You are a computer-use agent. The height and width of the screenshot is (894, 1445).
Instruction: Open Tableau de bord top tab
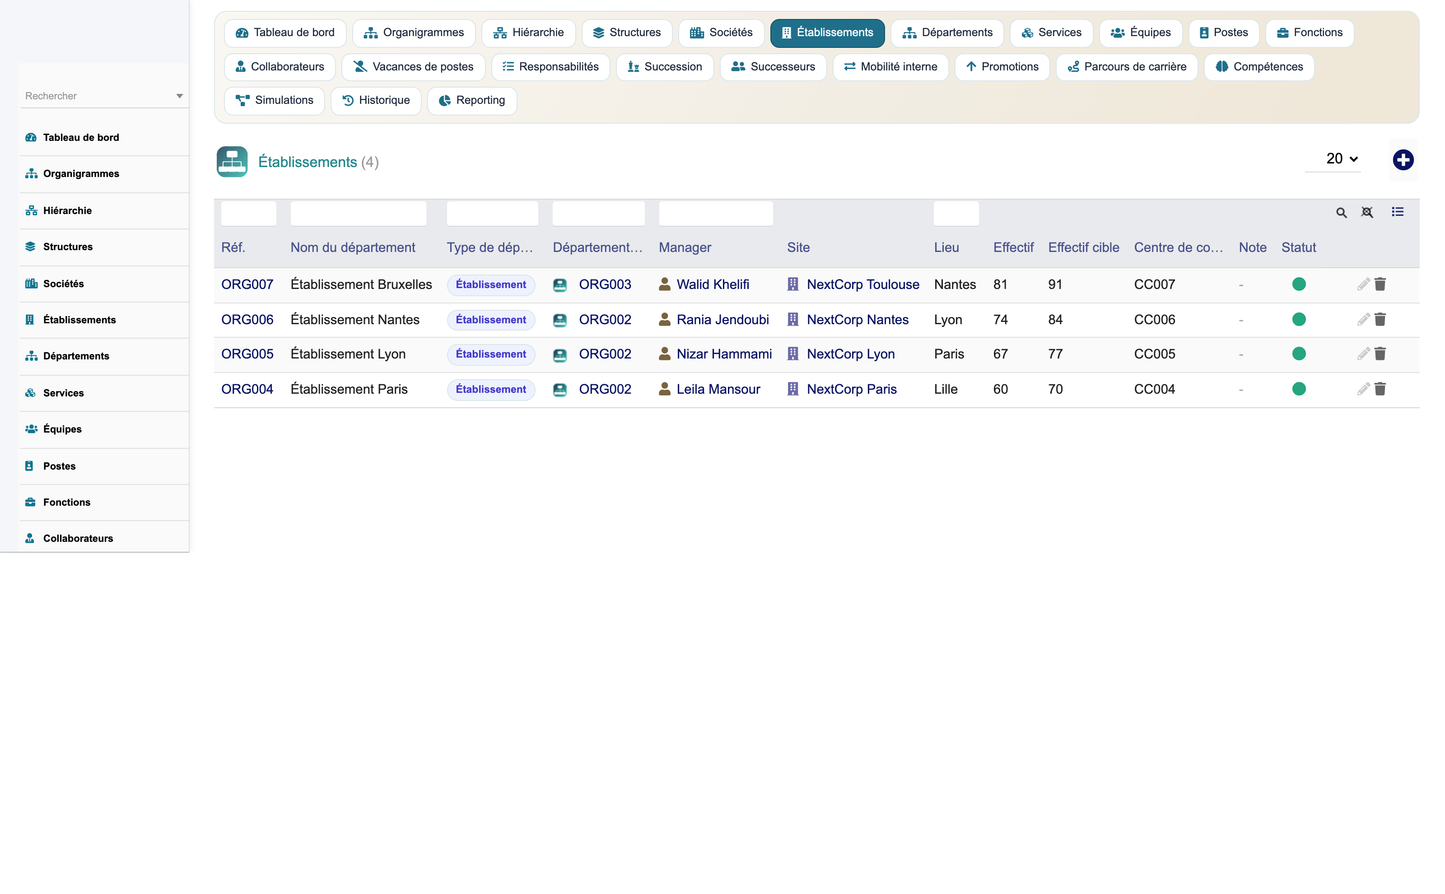coord(285,33)
